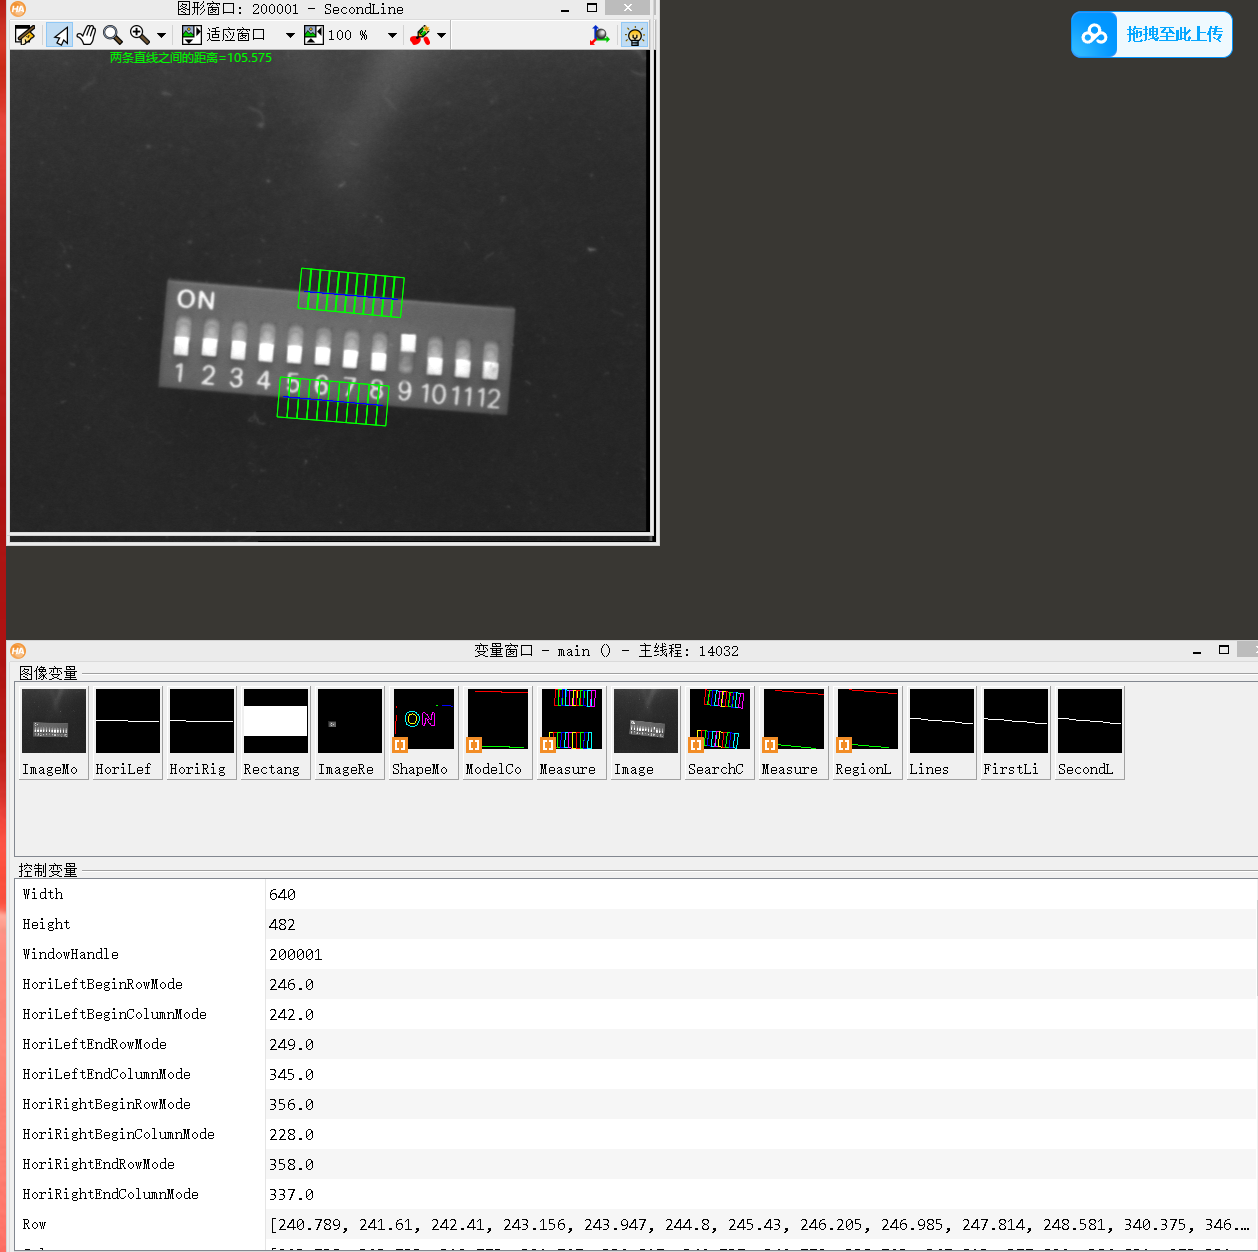Maximize the variable window

1223,650
